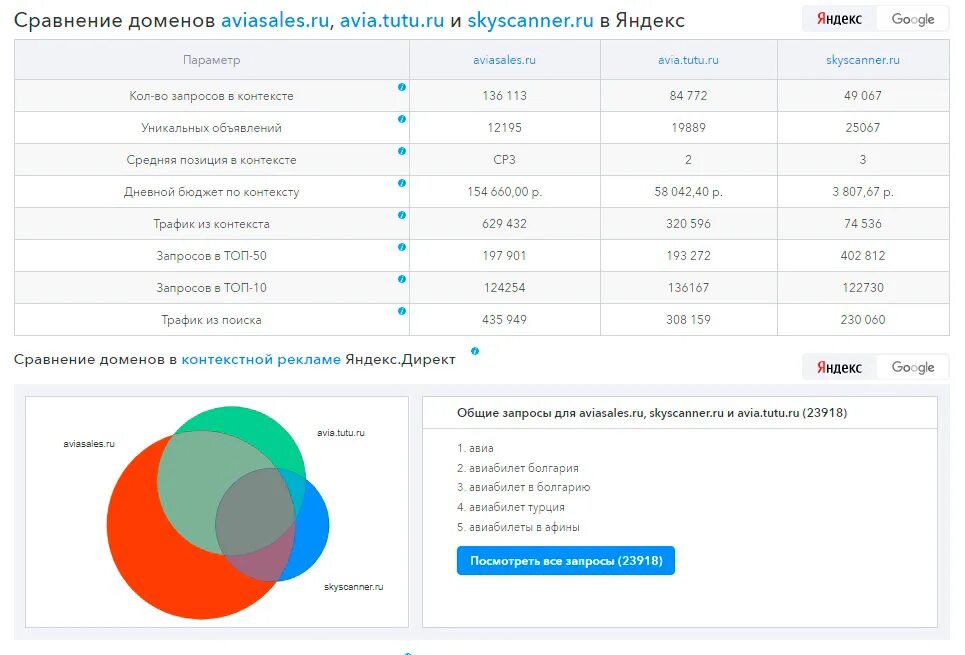Click context traffic value 629 432

pos(504,224)
